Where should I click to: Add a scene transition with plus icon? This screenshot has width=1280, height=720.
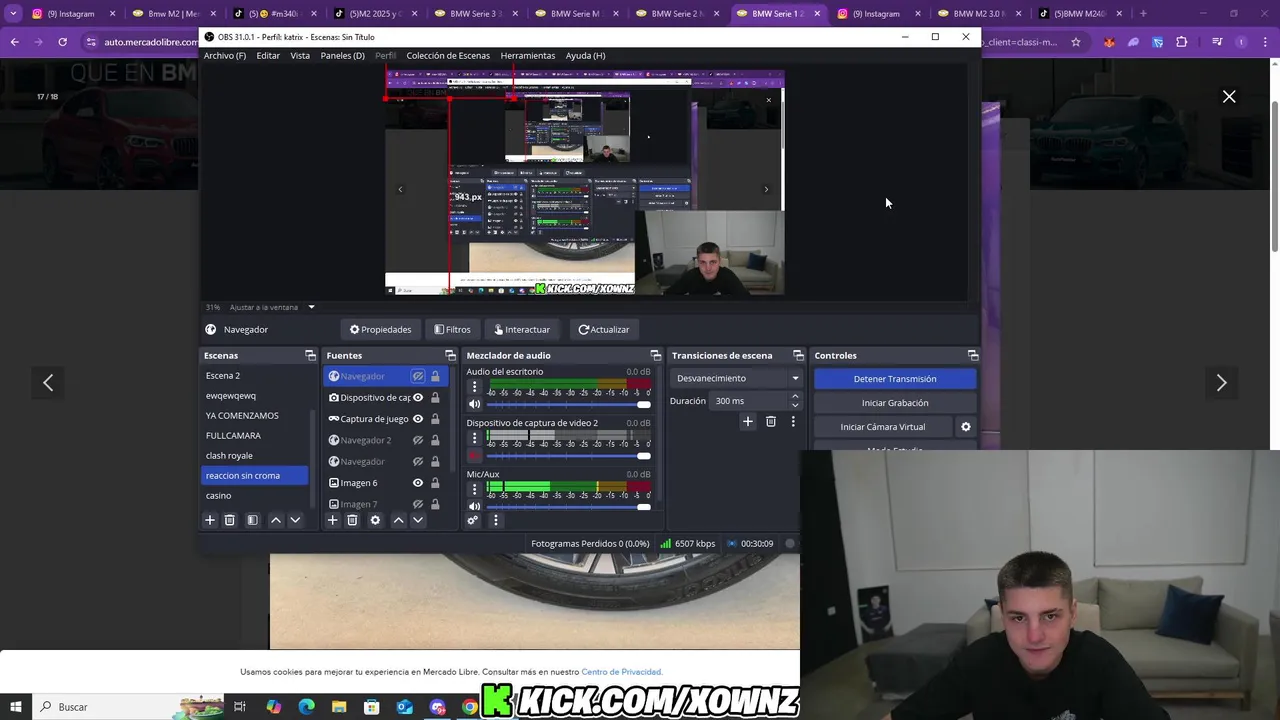747,422
